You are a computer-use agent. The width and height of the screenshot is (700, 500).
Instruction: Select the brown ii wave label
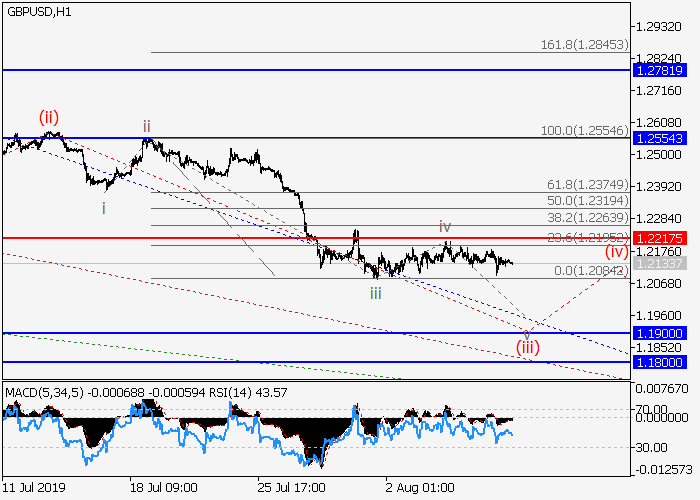click(146, 126)
